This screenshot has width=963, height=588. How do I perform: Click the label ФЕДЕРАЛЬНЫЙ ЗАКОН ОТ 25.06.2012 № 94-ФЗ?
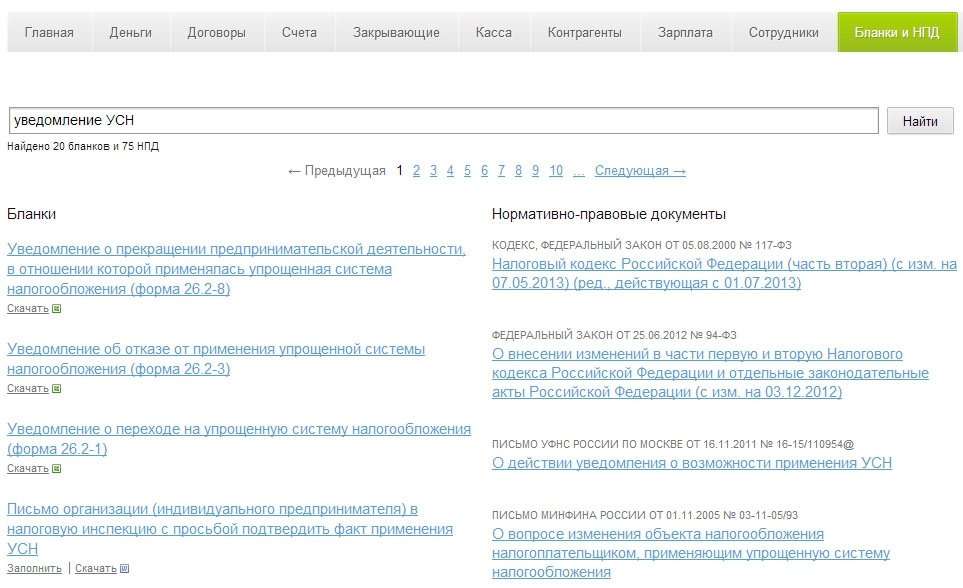614,335
